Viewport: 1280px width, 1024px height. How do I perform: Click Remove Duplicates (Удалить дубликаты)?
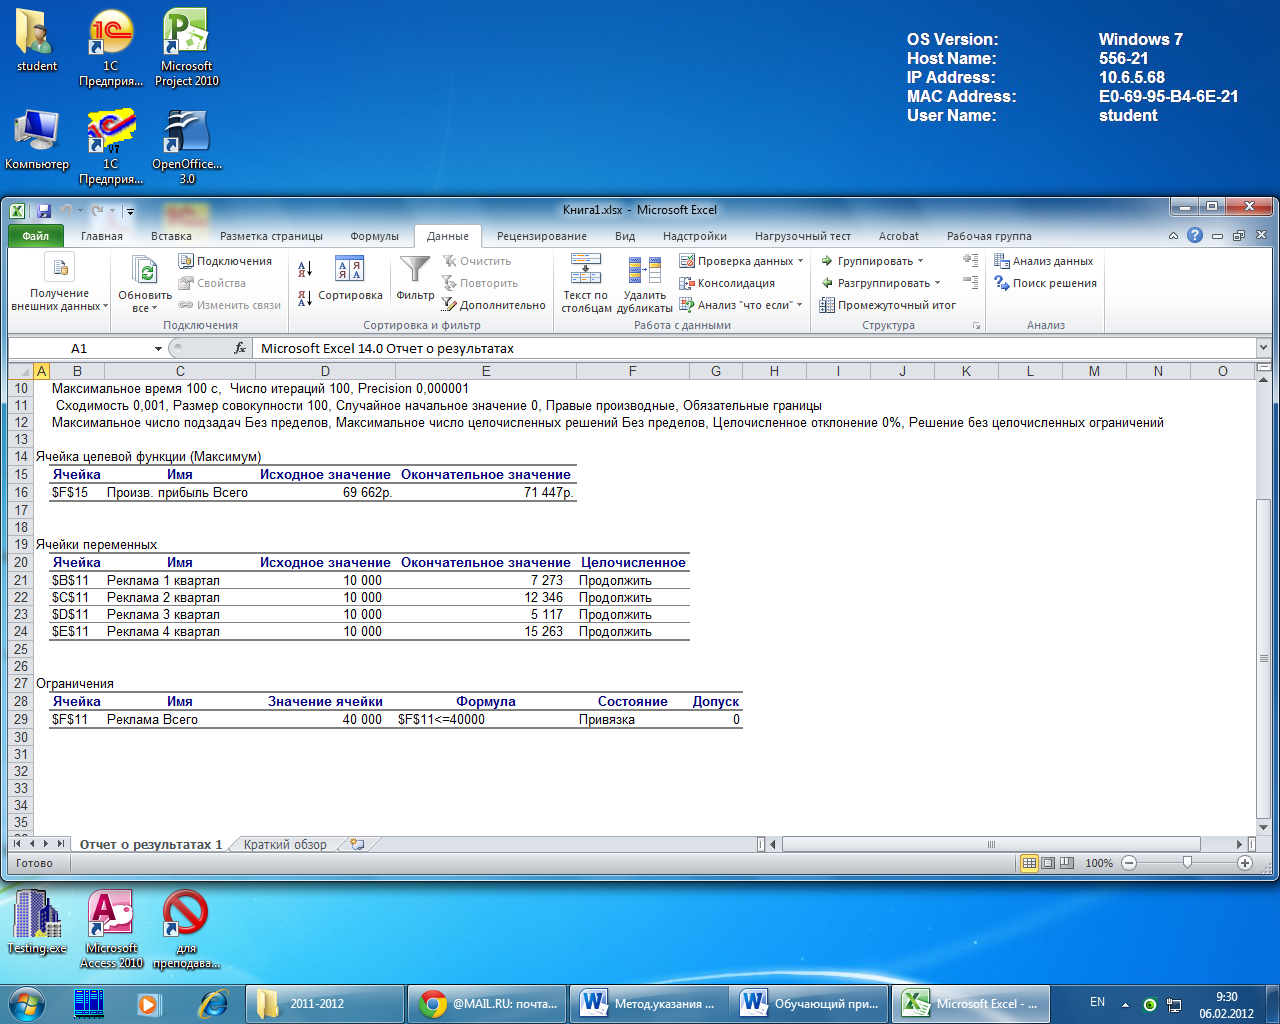pyautogui.click(x=644, y=283)
